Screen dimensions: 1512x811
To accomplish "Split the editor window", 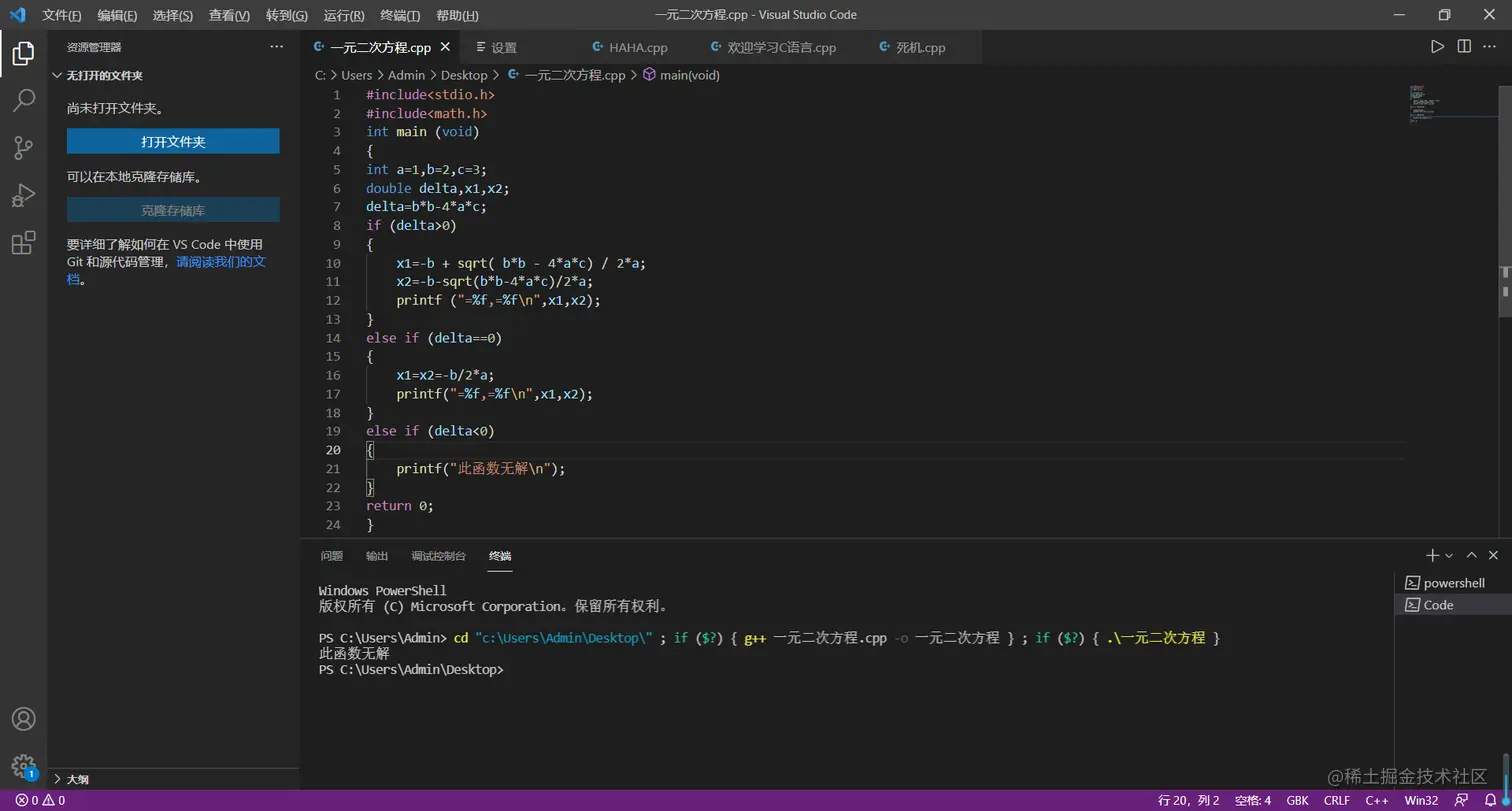I will click(x=1466, y=46).
